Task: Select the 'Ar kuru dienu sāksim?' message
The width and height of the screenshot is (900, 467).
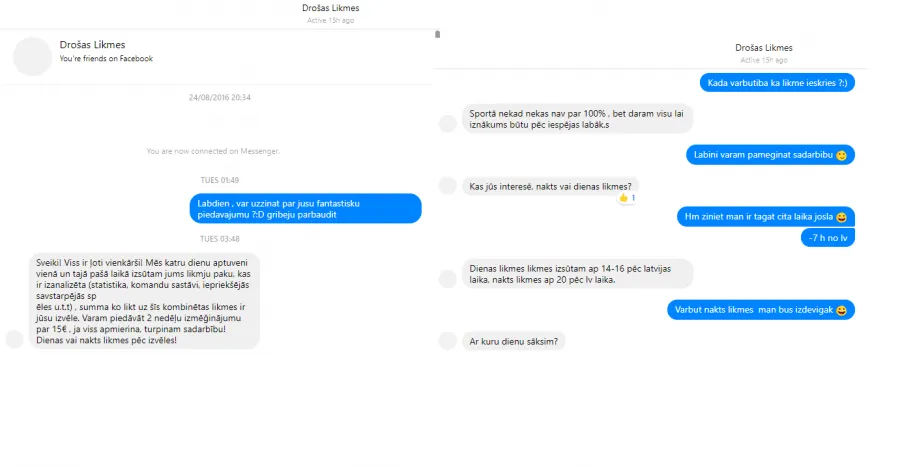Action: point(514,341)
